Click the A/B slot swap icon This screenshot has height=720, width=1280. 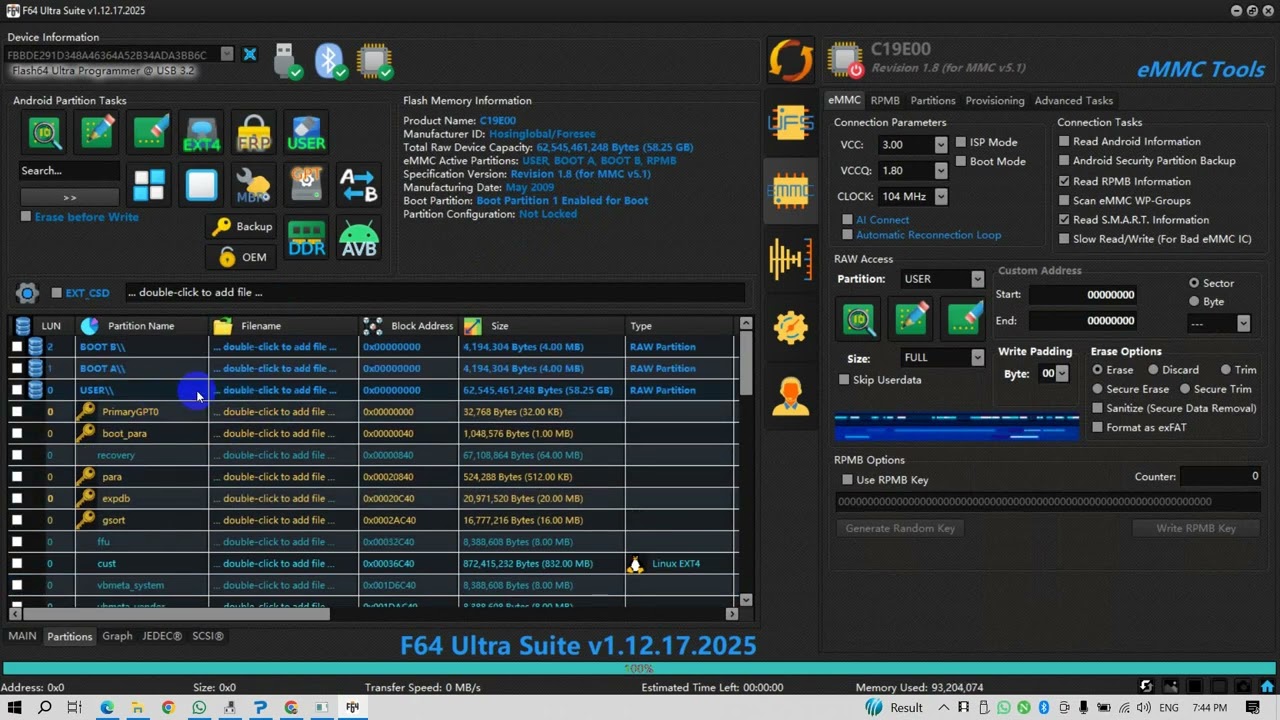click(x=358, y=185)
